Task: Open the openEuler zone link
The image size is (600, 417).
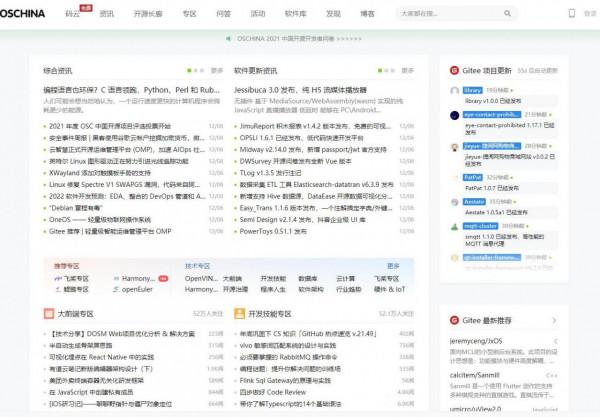Action: coord(137,290)
